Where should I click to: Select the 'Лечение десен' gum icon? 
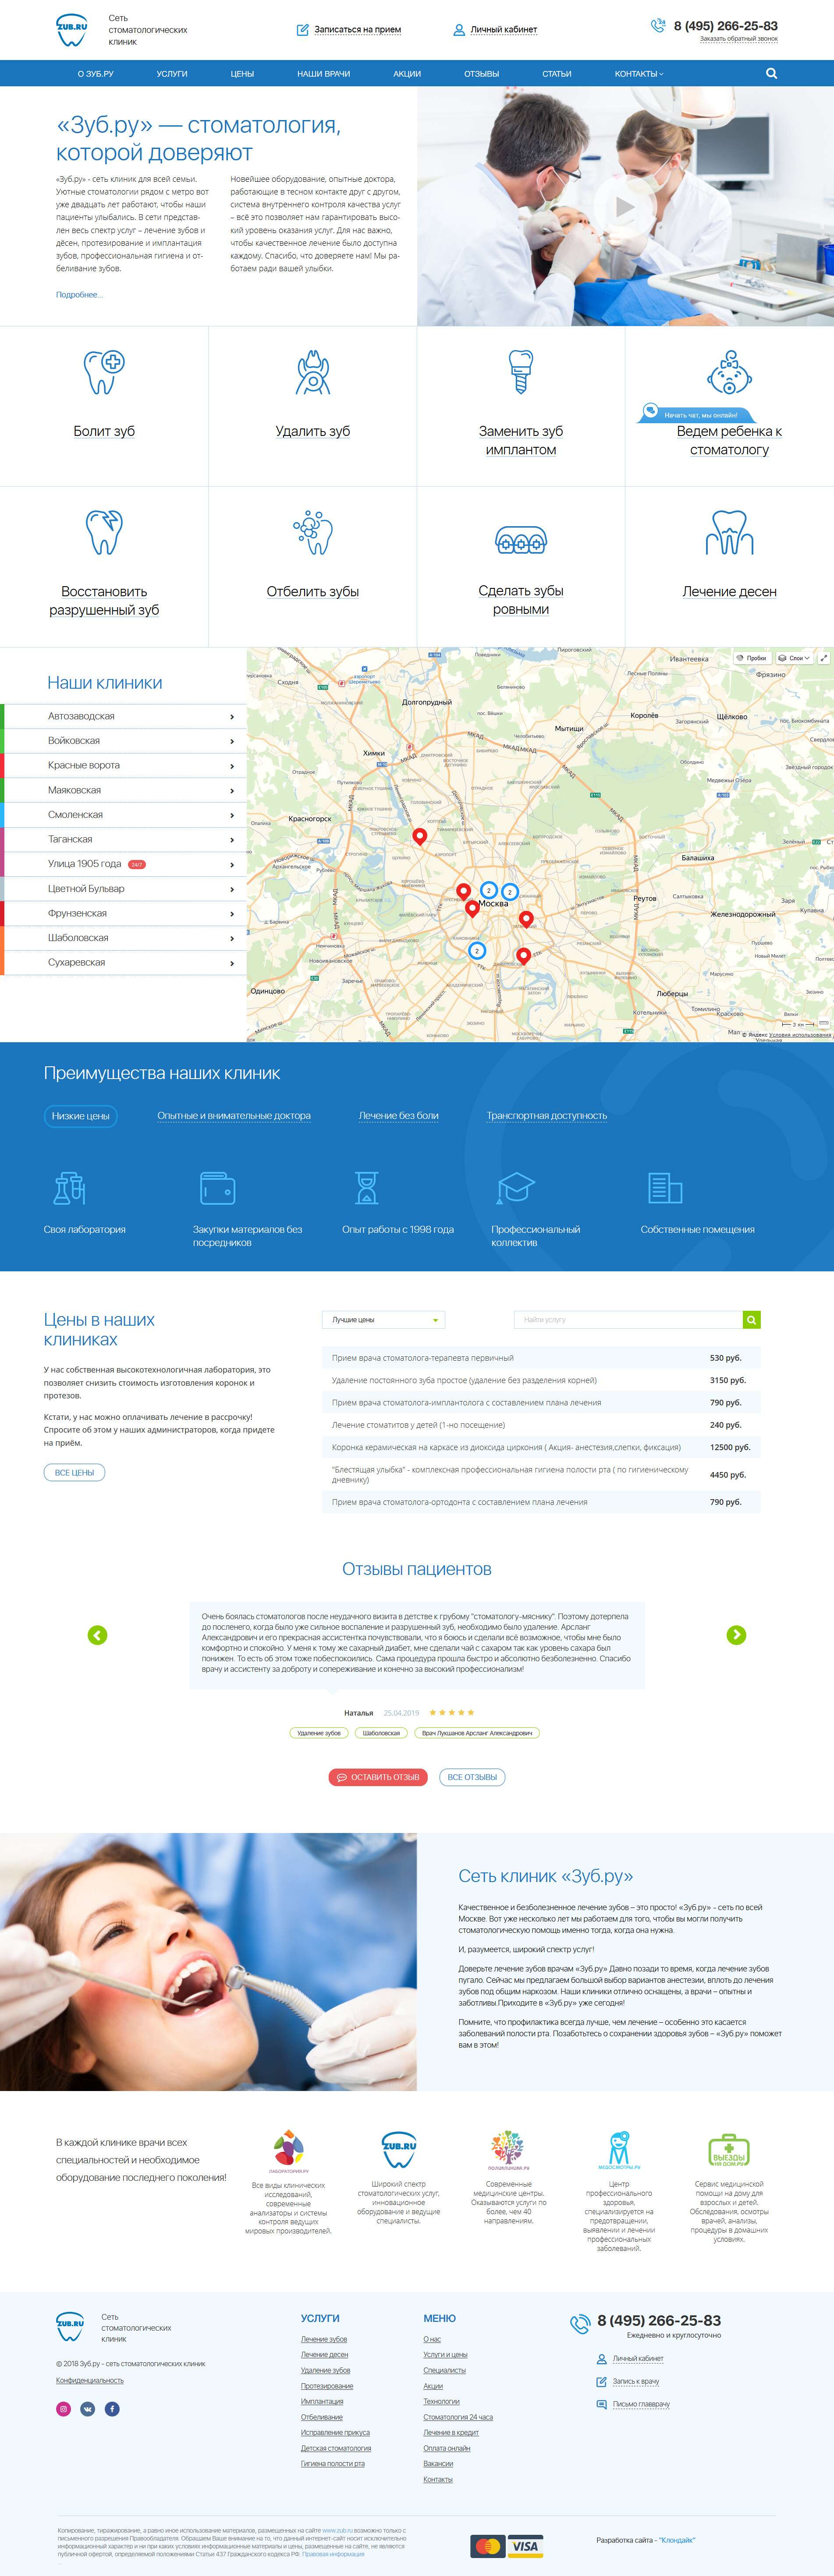tap(729, 532)
